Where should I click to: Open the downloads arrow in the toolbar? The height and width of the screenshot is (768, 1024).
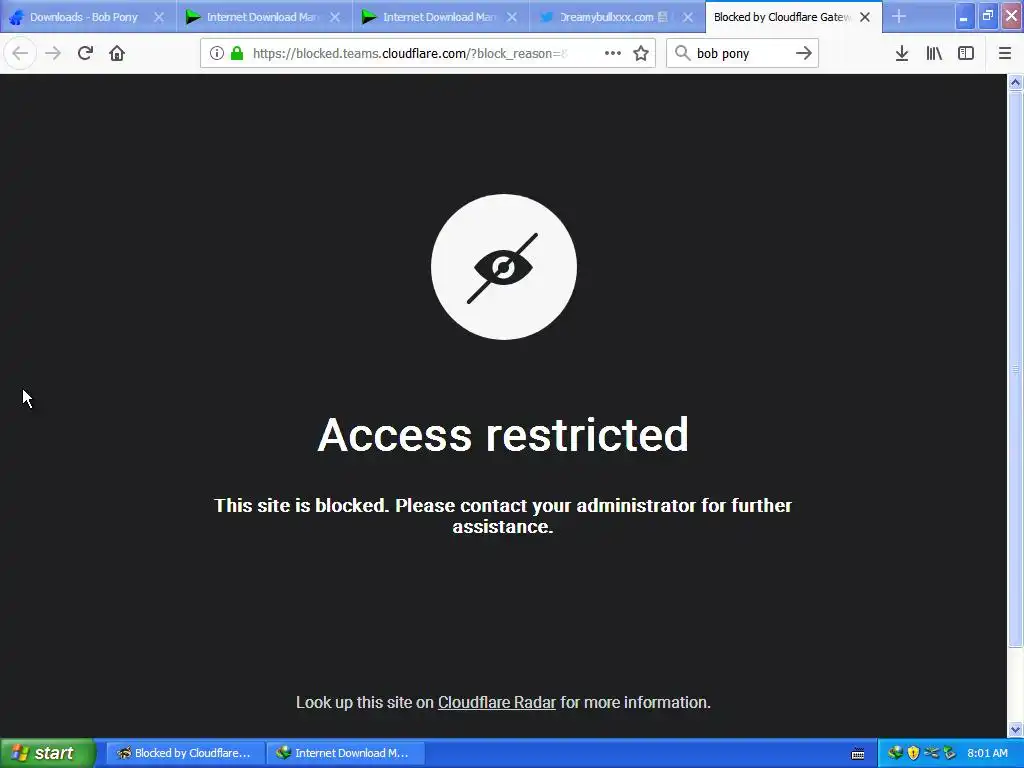click(x=902, y=54)
